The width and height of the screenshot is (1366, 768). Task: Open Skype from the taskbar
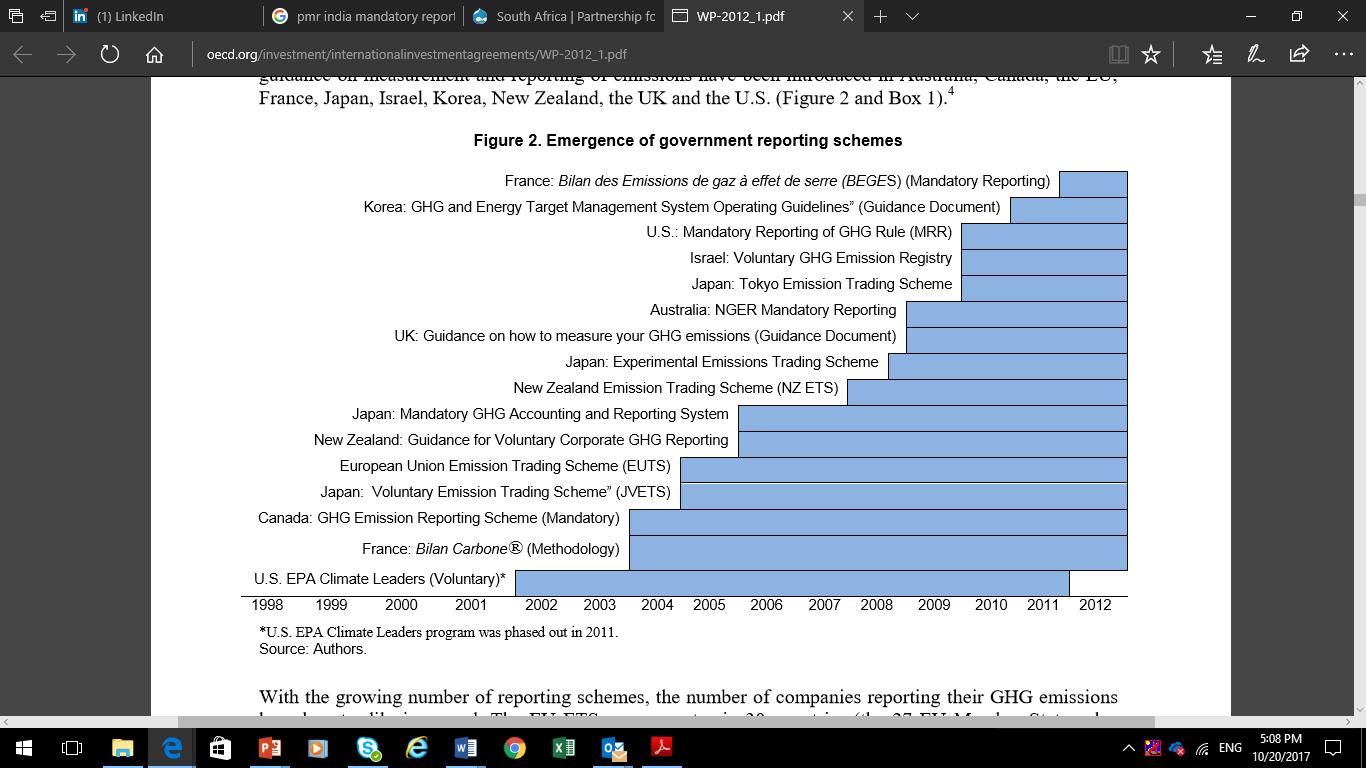tap(367, 747)
